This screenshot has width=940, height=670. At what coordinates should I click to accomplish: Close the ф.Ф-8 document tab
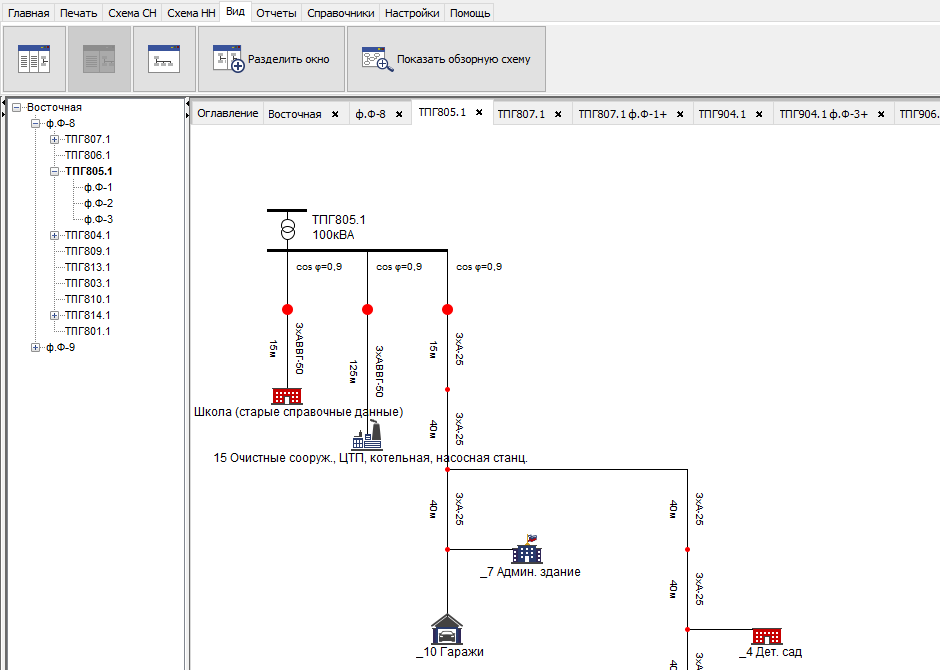pyautogui.click(x=399, y=114)
